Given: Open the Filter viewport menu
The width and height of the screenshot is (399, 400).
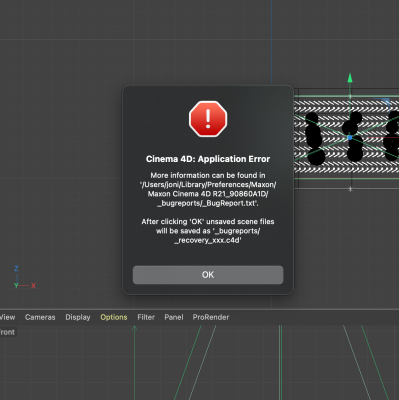Looking at the screenshot, I should click(146, 317).
